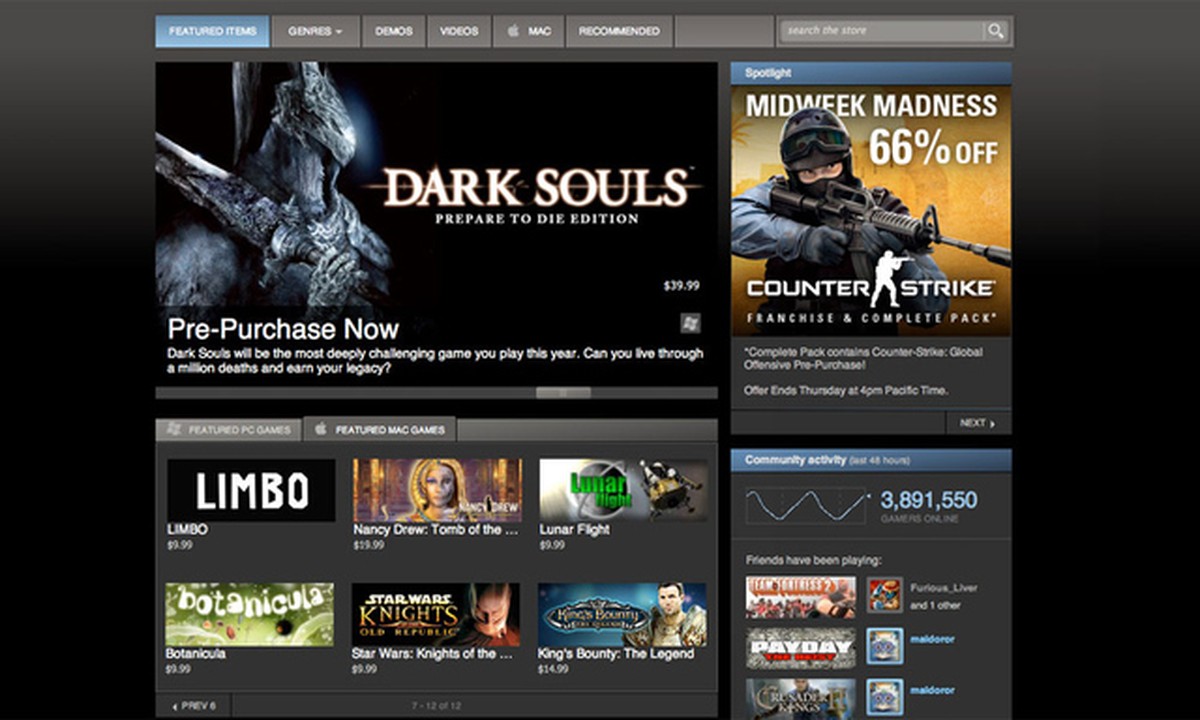Open the Botanicula game thumbnail
The image size is (1200, 720).
tap(250, 614)
